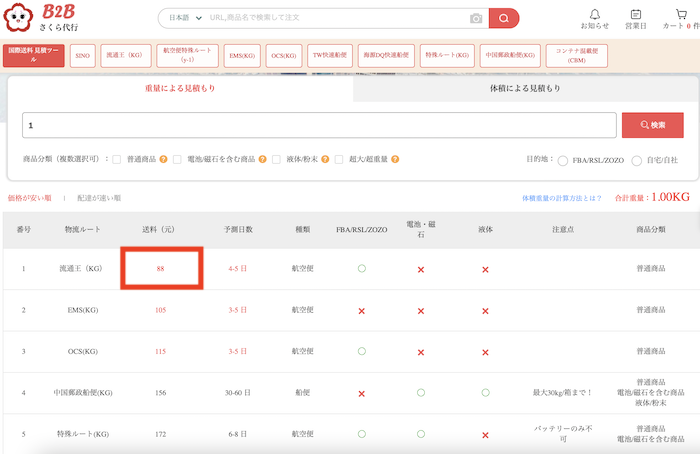Viewport: 700px width, 454px height.
Task: Click the camera image search icon
Action: 476,18
